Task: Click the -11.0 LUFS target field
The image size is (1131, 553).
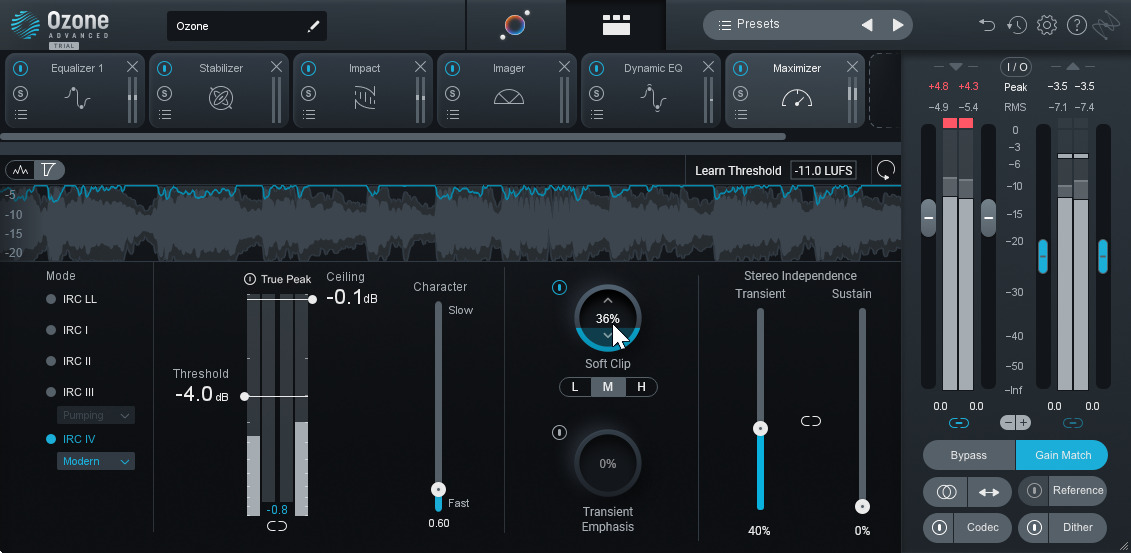Action: 823,171
